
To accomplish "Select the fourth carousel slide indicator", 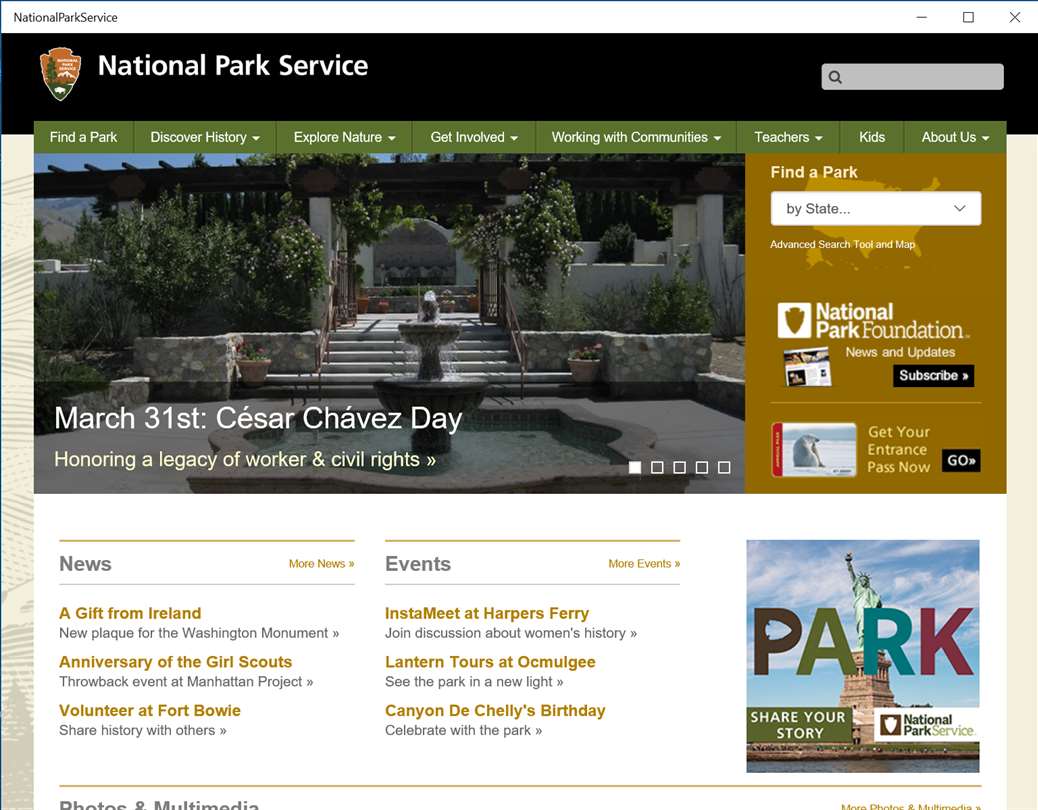I will [x=702, y=467].
